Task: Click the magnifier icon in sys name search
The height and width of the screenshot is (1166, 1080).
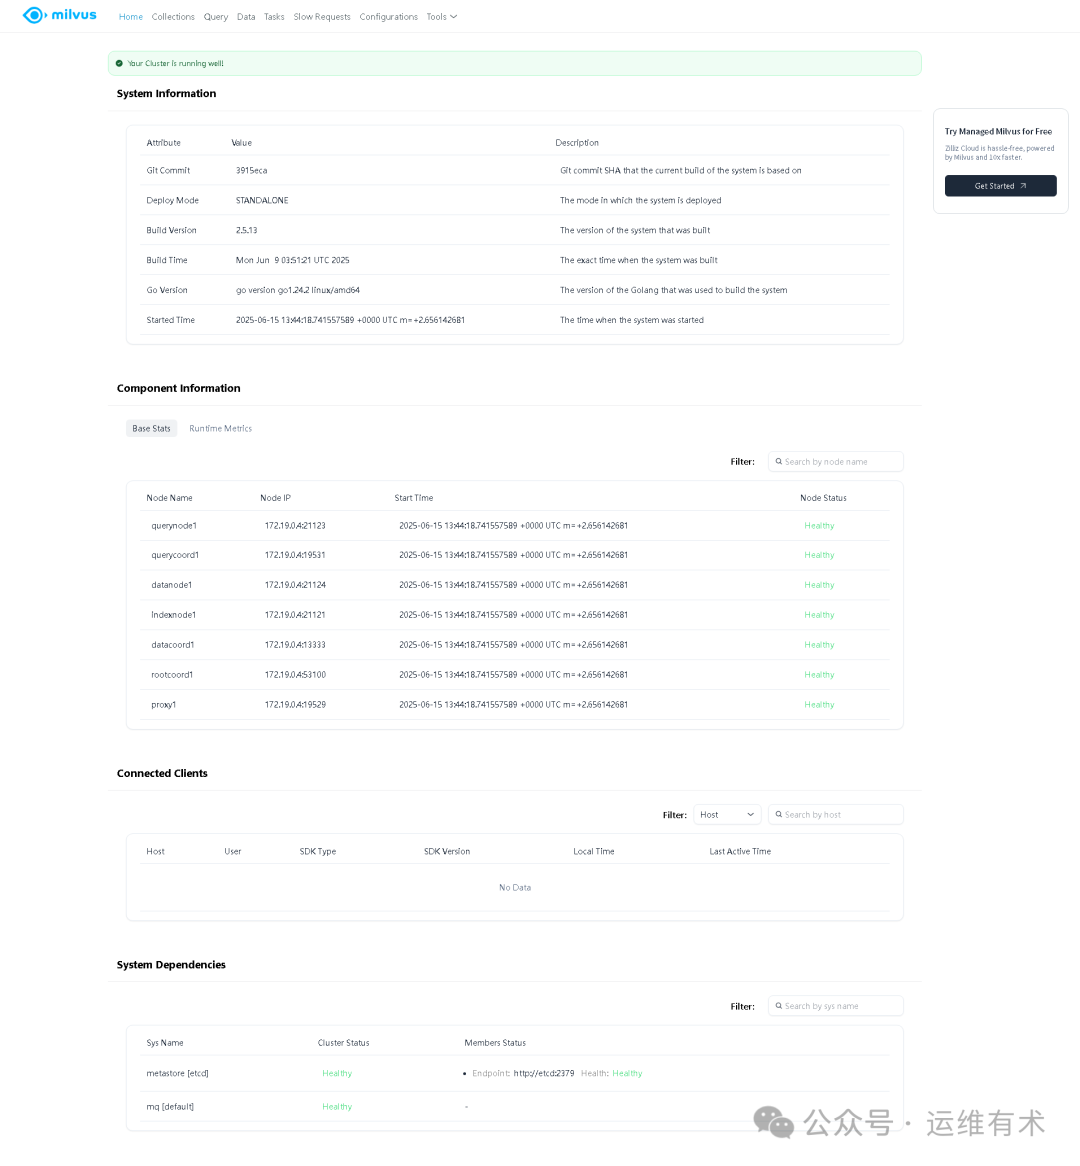Action: pyautogui.click(x=779, y=1006)
